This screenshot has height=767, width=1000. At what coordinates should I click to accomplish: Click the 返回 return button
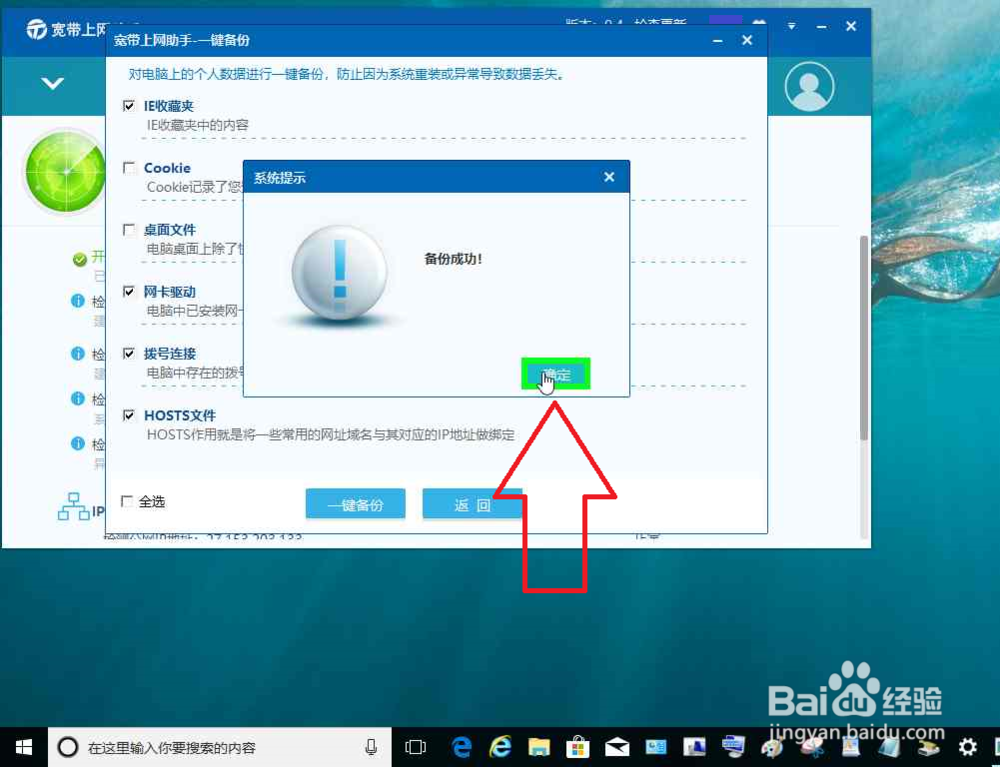point(472,504)
